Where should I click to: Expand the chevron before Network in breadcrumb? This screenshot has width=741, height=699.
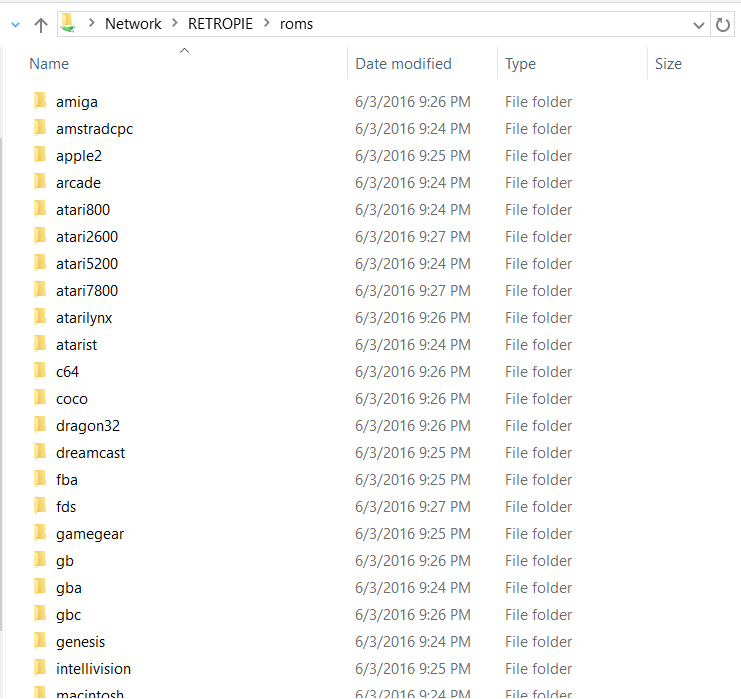[92, 23]
